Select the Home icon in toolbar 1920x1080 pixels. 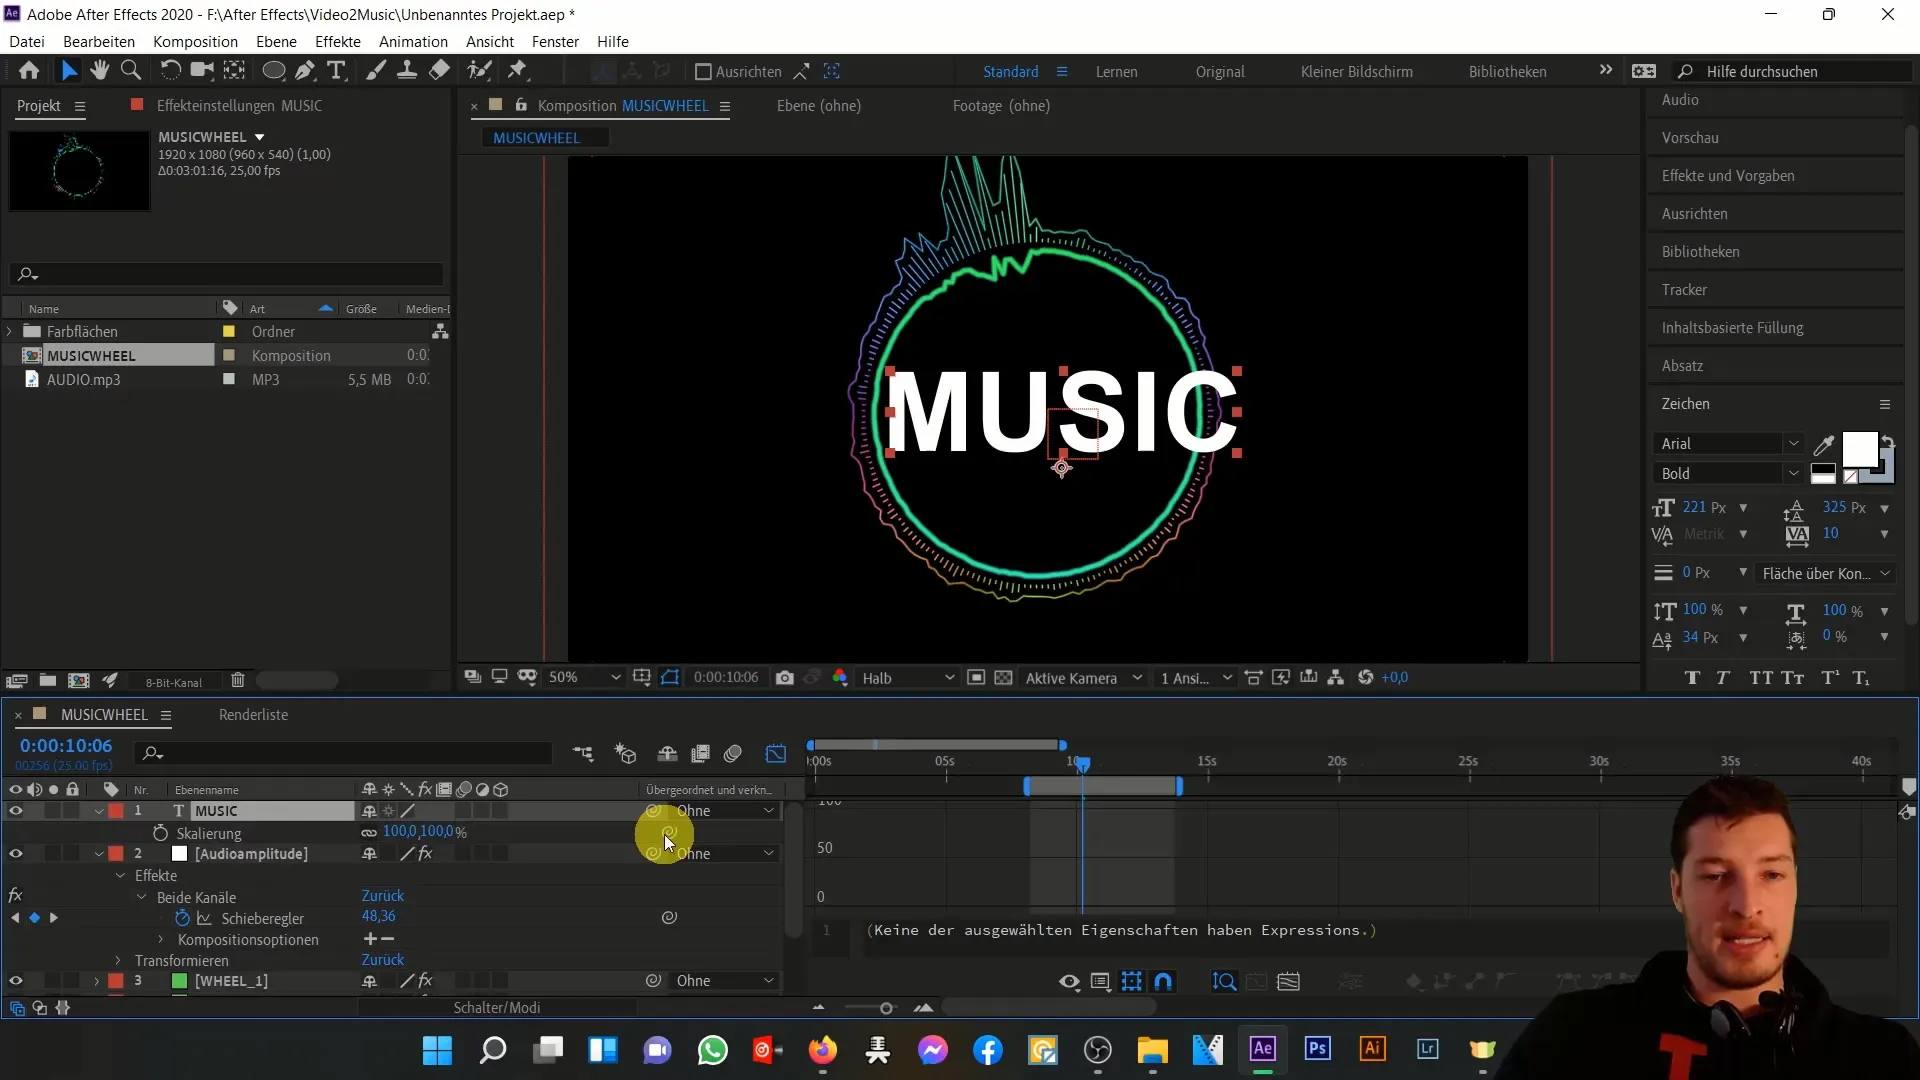tap(29, 71)
